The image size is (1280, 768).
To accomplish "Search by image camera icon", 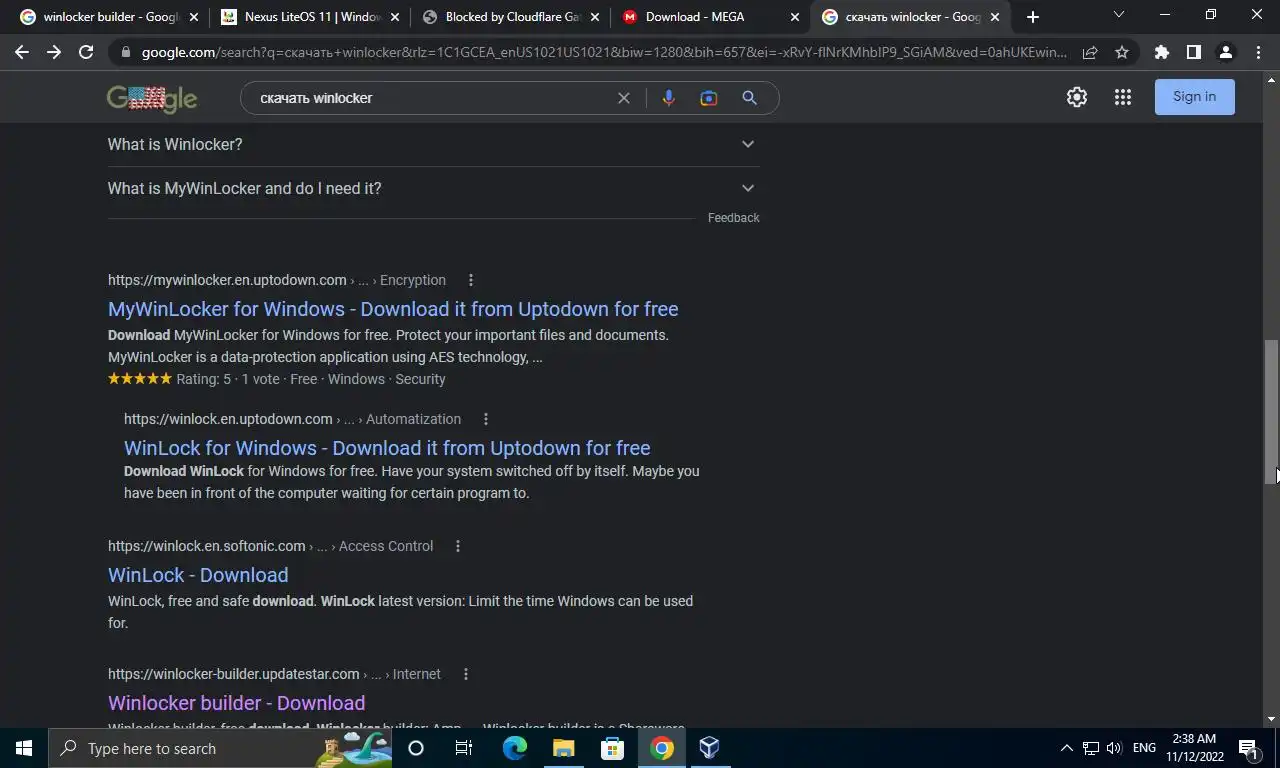I will [x=708, y=98].
